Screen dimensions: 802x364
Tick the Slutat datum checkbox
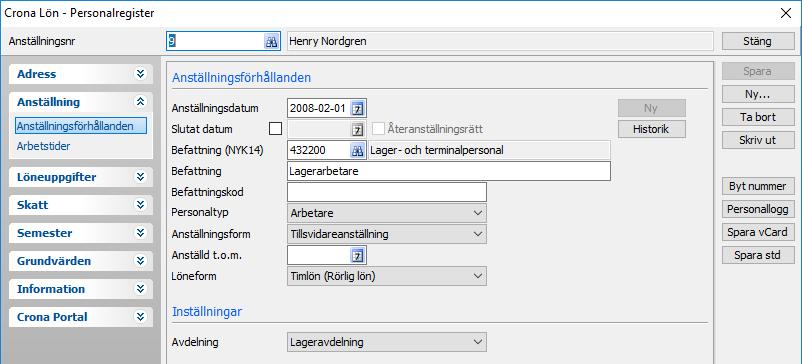275,129
